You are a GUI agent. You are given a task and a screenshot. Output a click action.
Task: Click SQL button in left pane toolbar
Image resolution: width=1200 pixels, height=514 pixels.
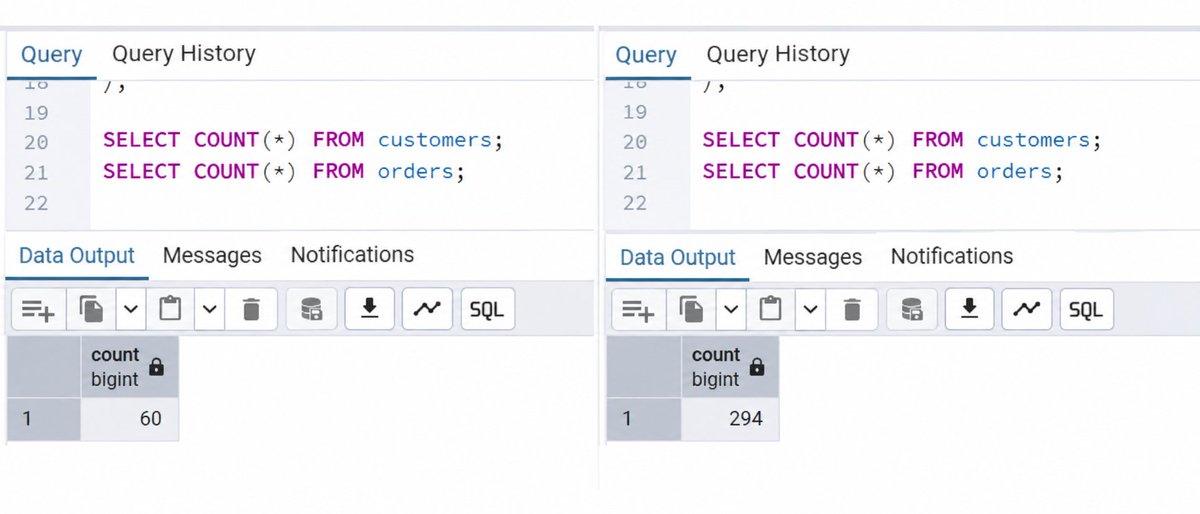coord(487,310)
